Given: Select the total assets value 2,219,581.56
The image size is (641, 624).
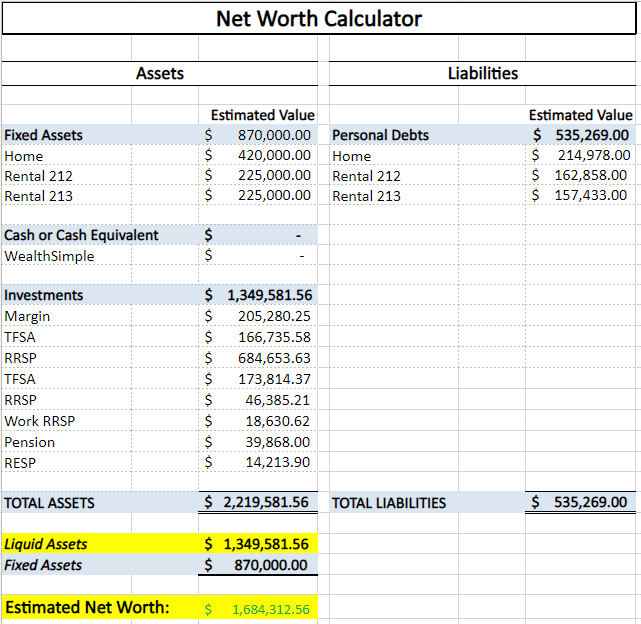Looking at the screenshot, I should tap(257, 502).
